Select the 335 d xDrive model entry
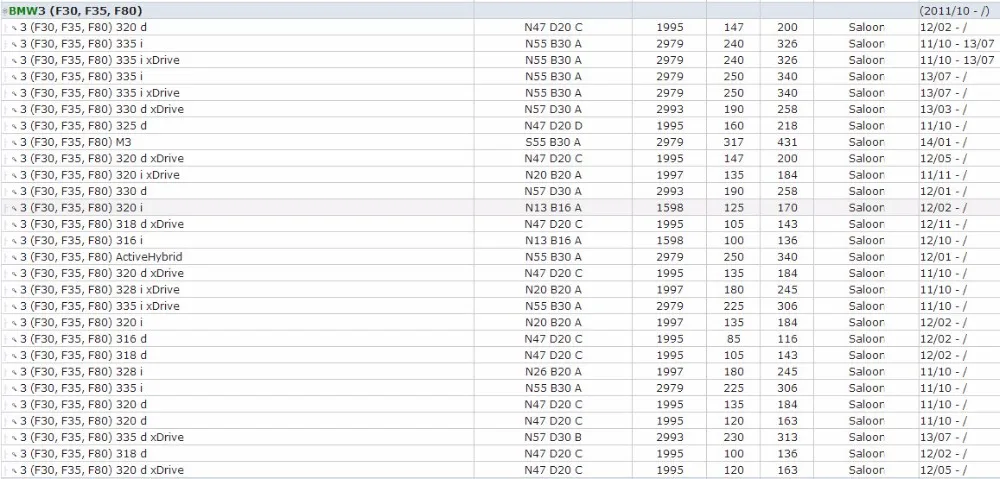The width and height of the screenshot is (1000, 479). (x=102, y=438)
